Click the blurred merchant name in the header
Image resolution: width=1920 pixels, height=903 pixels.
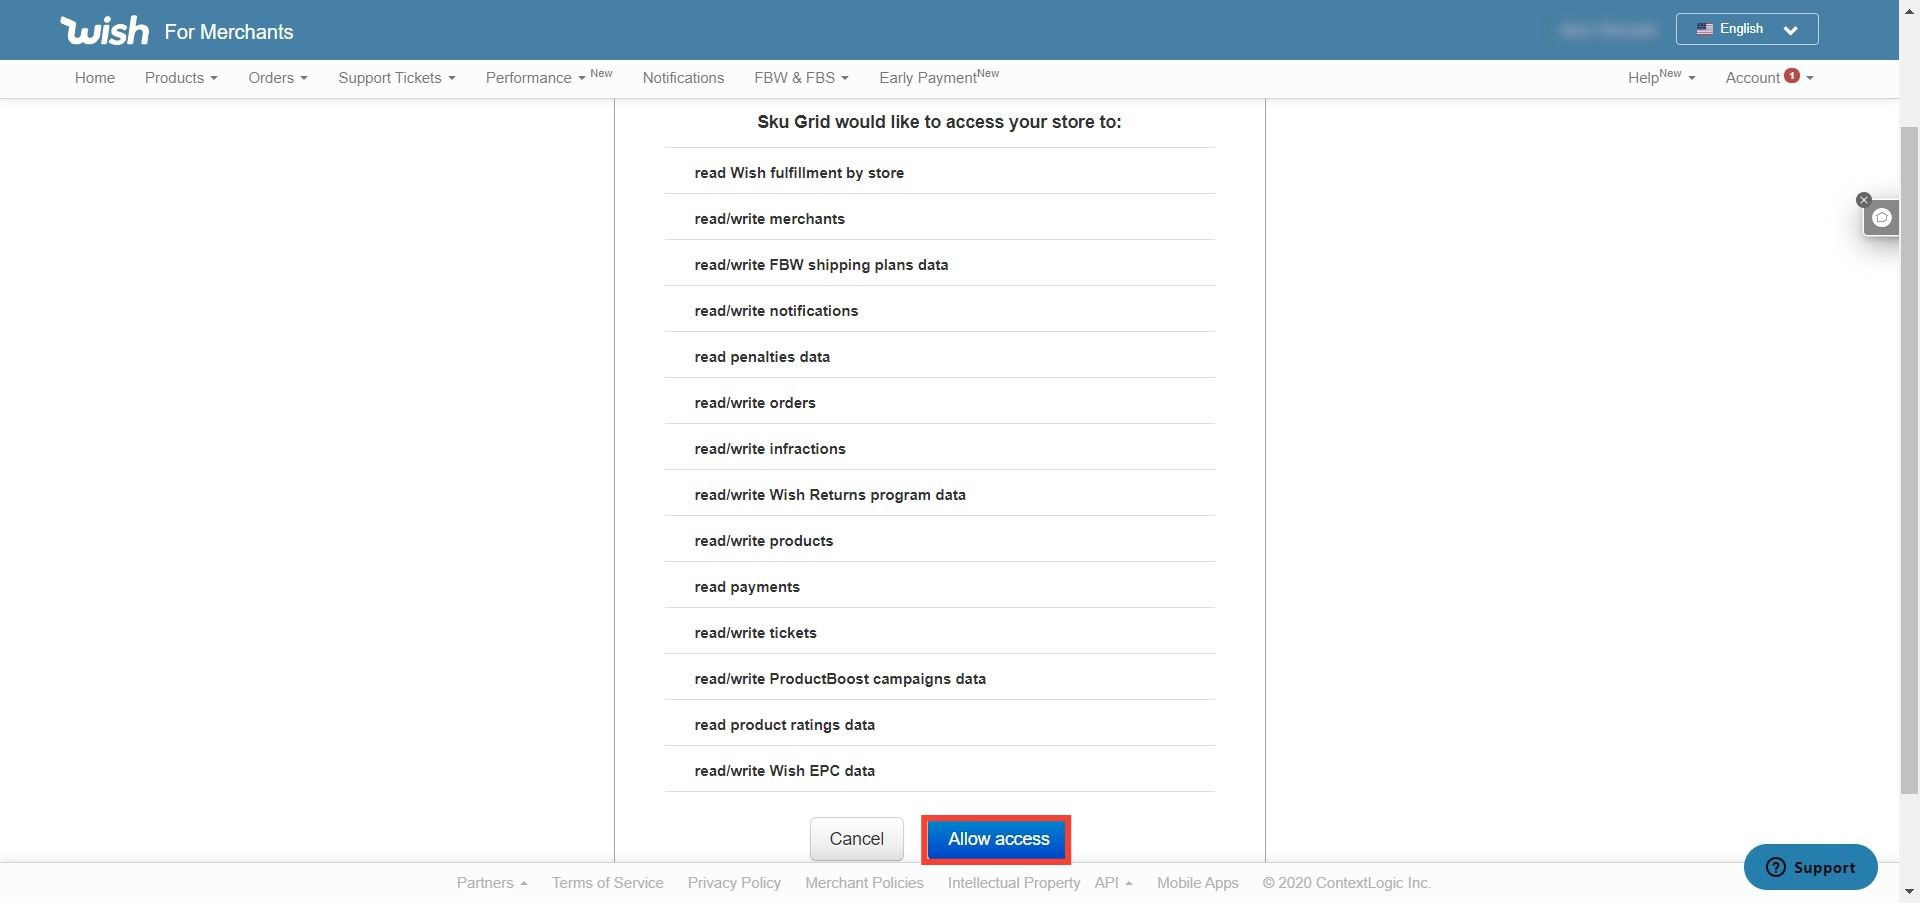click(1608, 30)
